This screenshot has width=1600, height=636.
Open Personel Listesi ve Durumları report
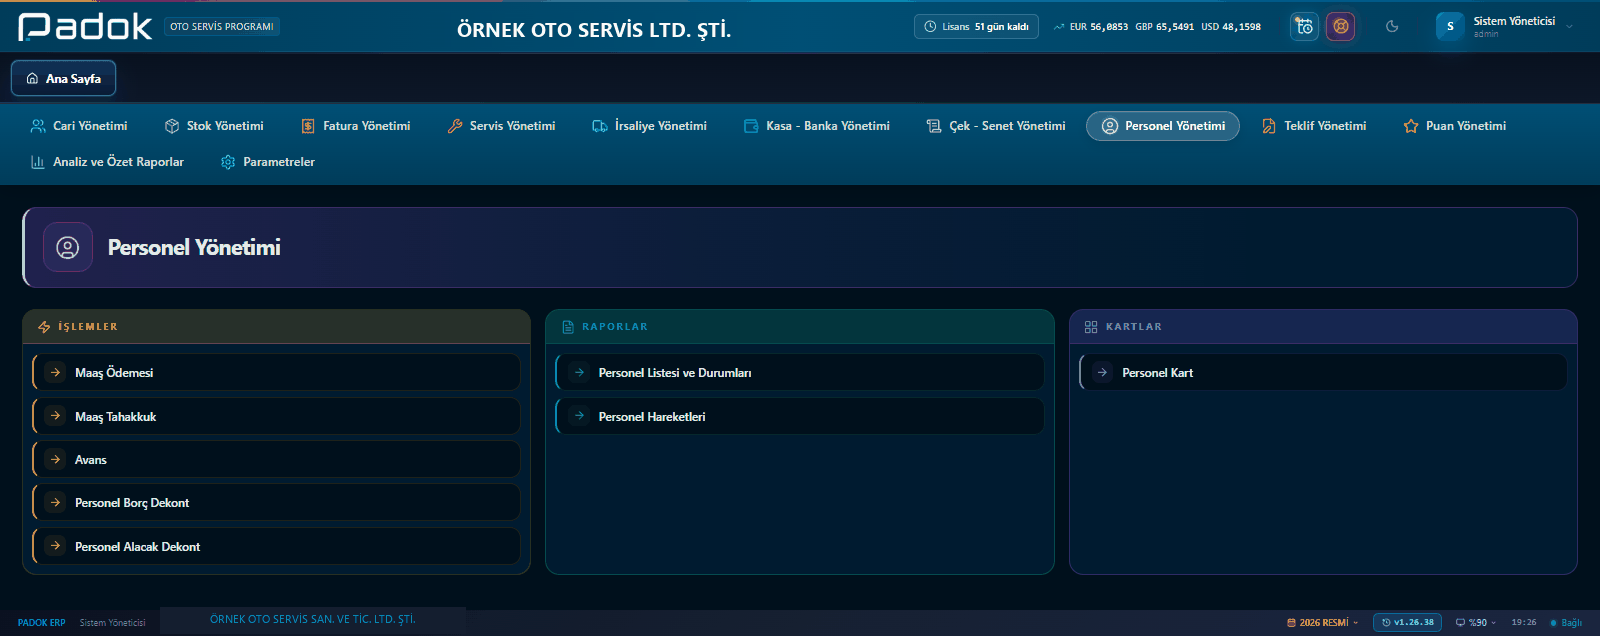(800, 372)
